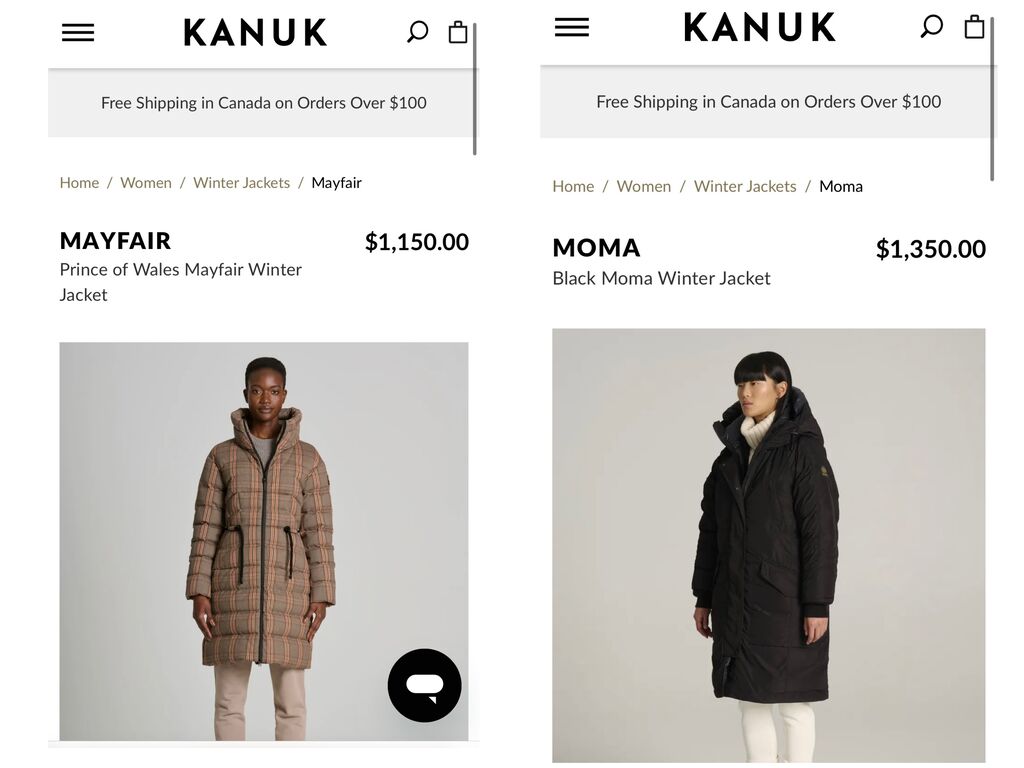Open hamburger menu on Moma page
Viewport: 1024px width, 768px height.
coord(571,27)
